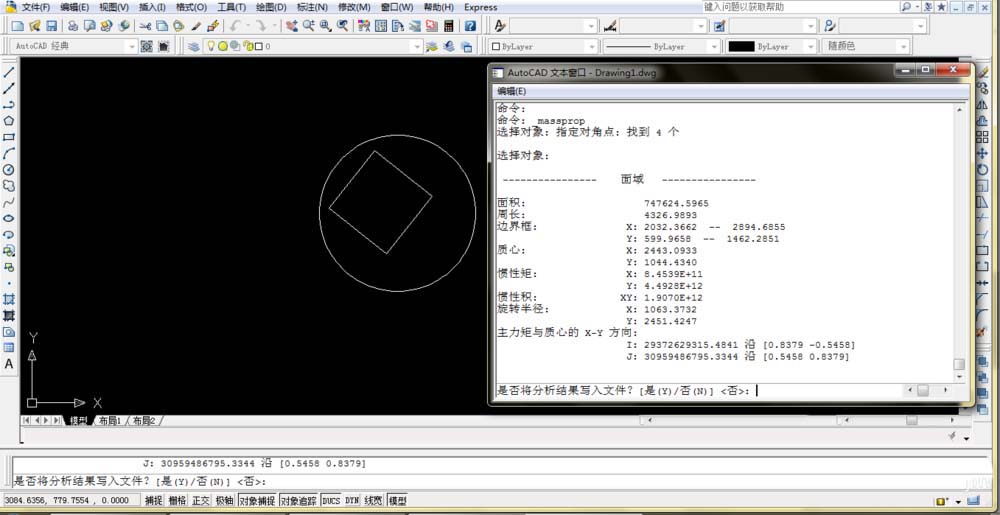This screenshot has width=1000, height=515.
Task: Click coordinates readout in status bar
Action: point(71,501)
